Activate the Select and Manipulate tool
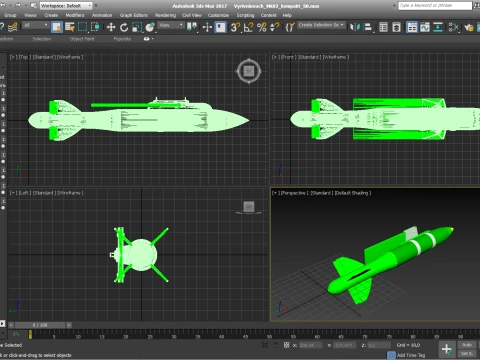This screenshot has width=480, height=360. (x=207, y=27)
